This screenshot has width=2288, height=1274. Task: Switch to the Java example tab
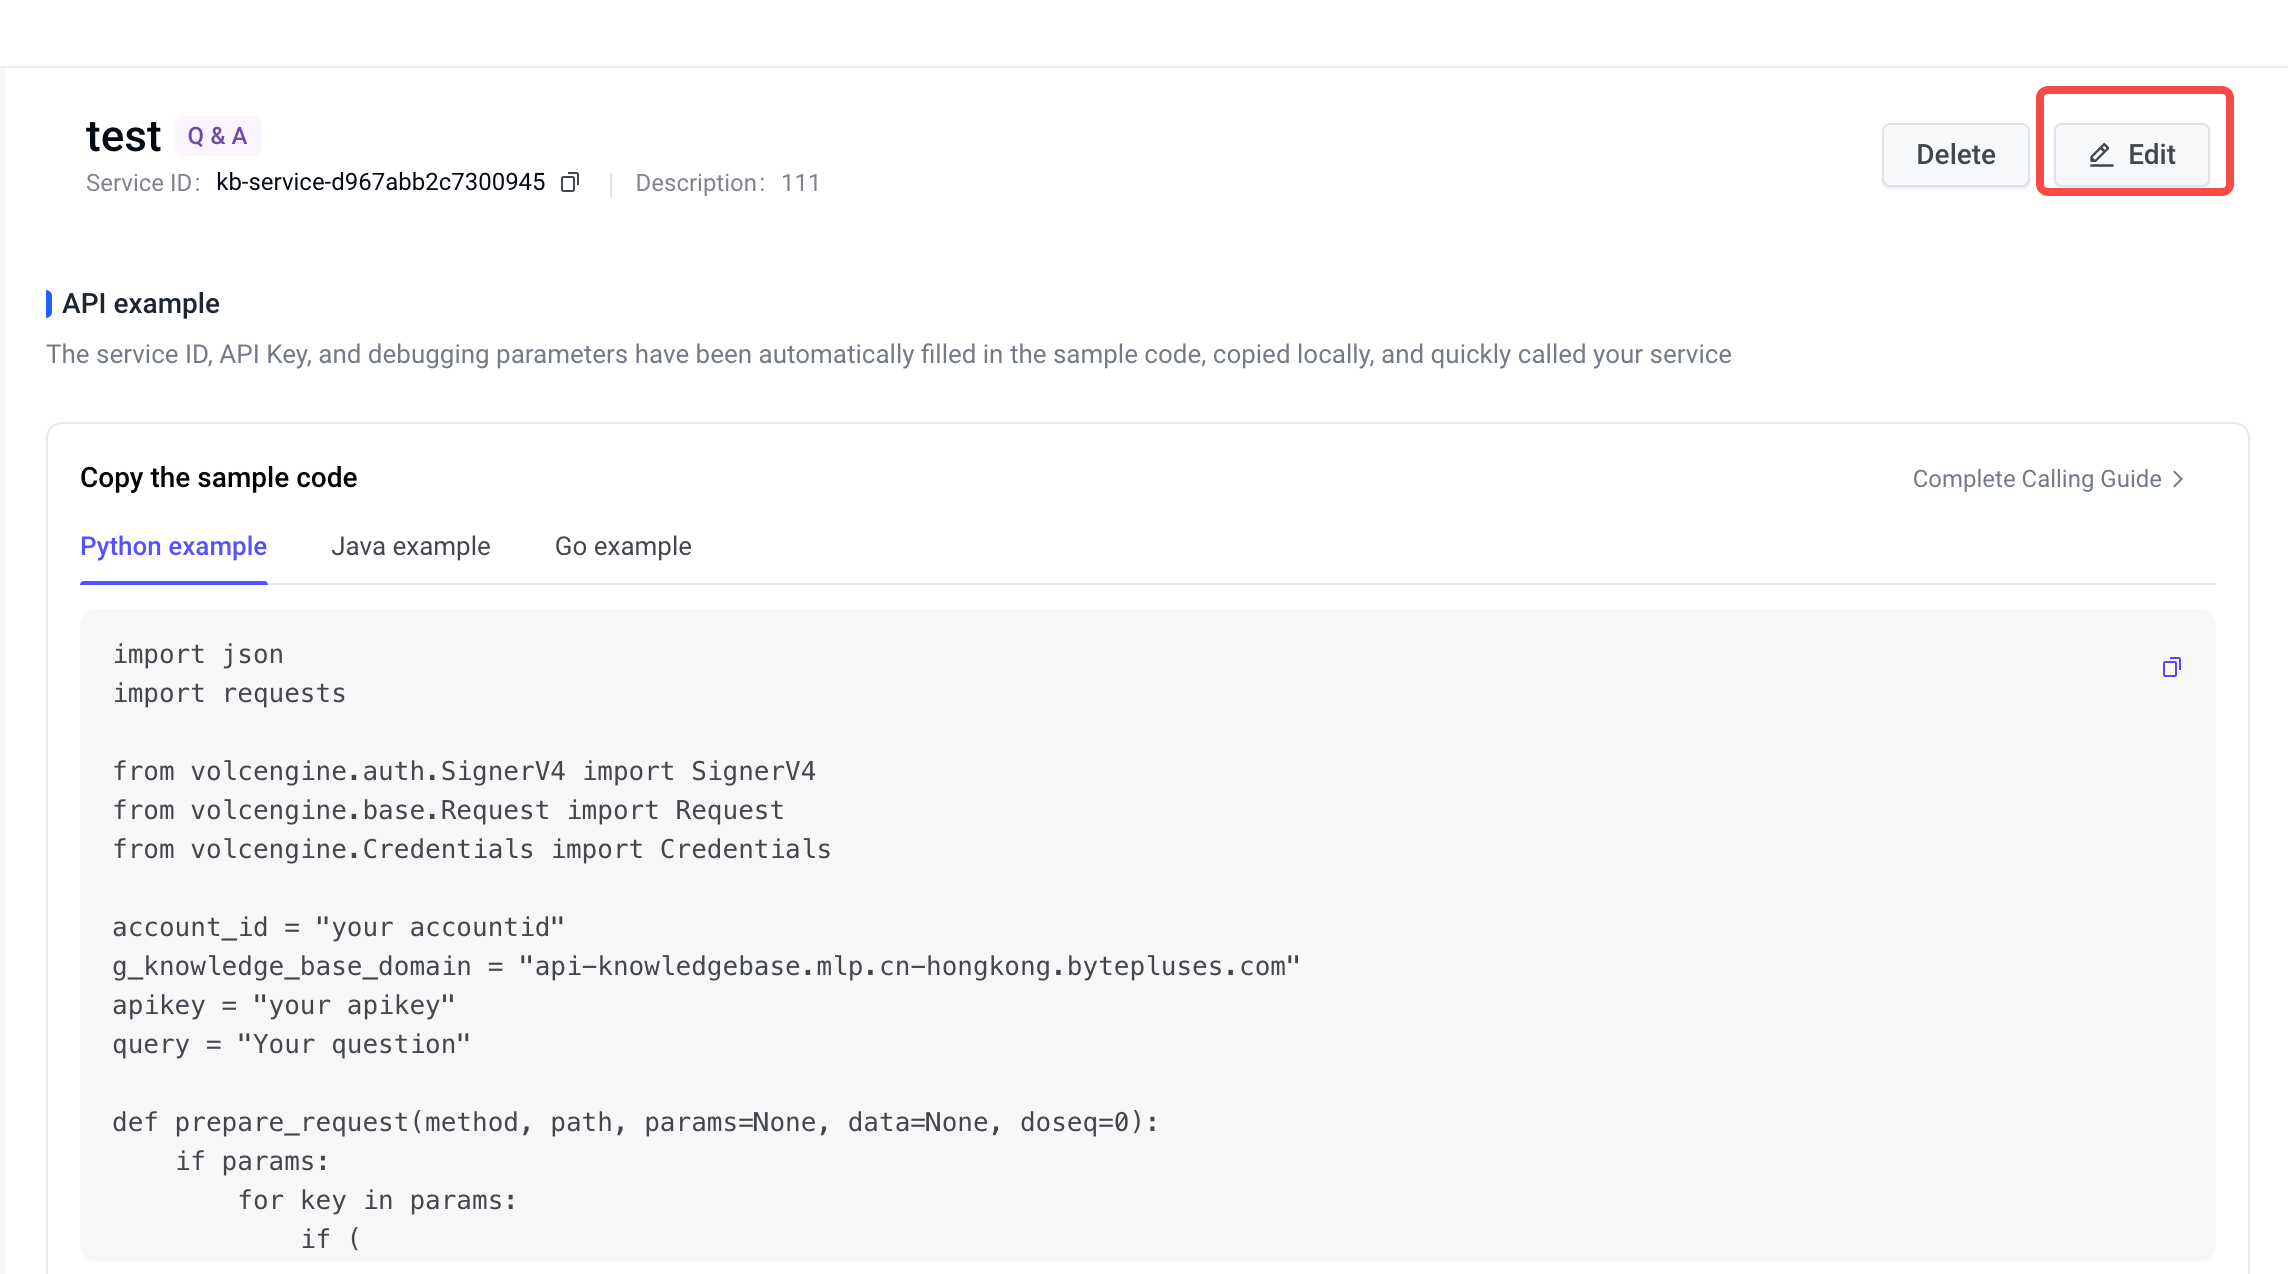[410, 547]
